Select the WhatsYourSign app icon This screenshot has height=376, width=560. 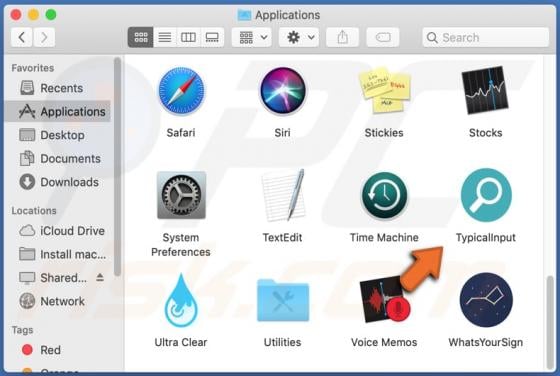point(486,300)
